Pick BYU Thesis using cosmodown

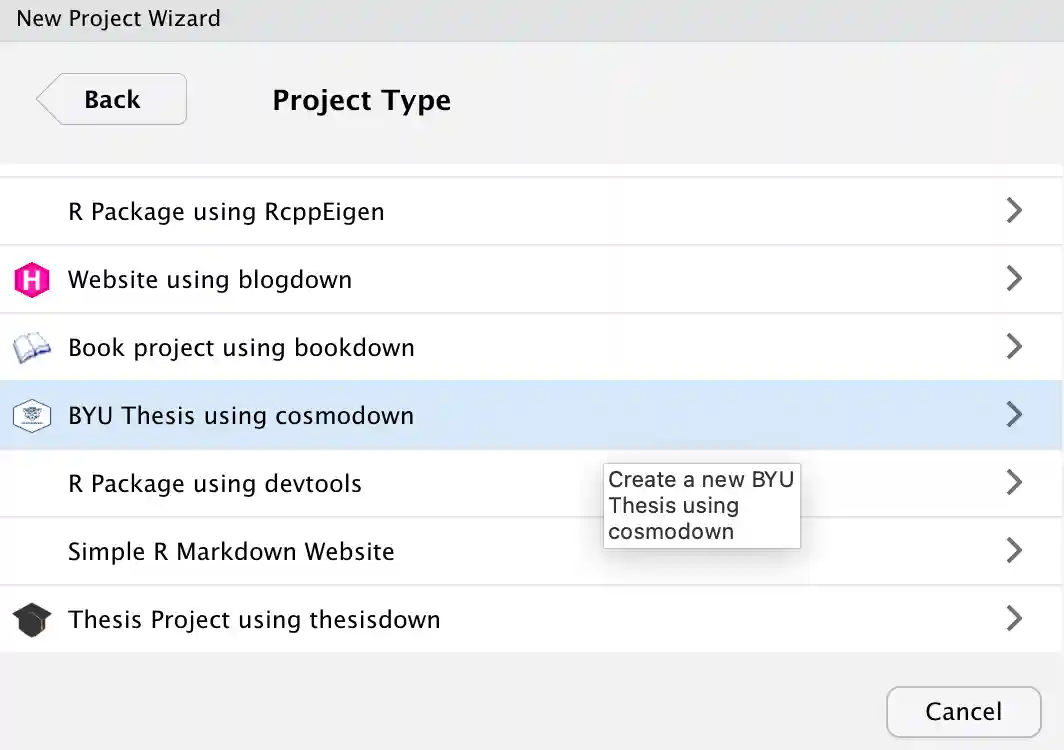241,416
